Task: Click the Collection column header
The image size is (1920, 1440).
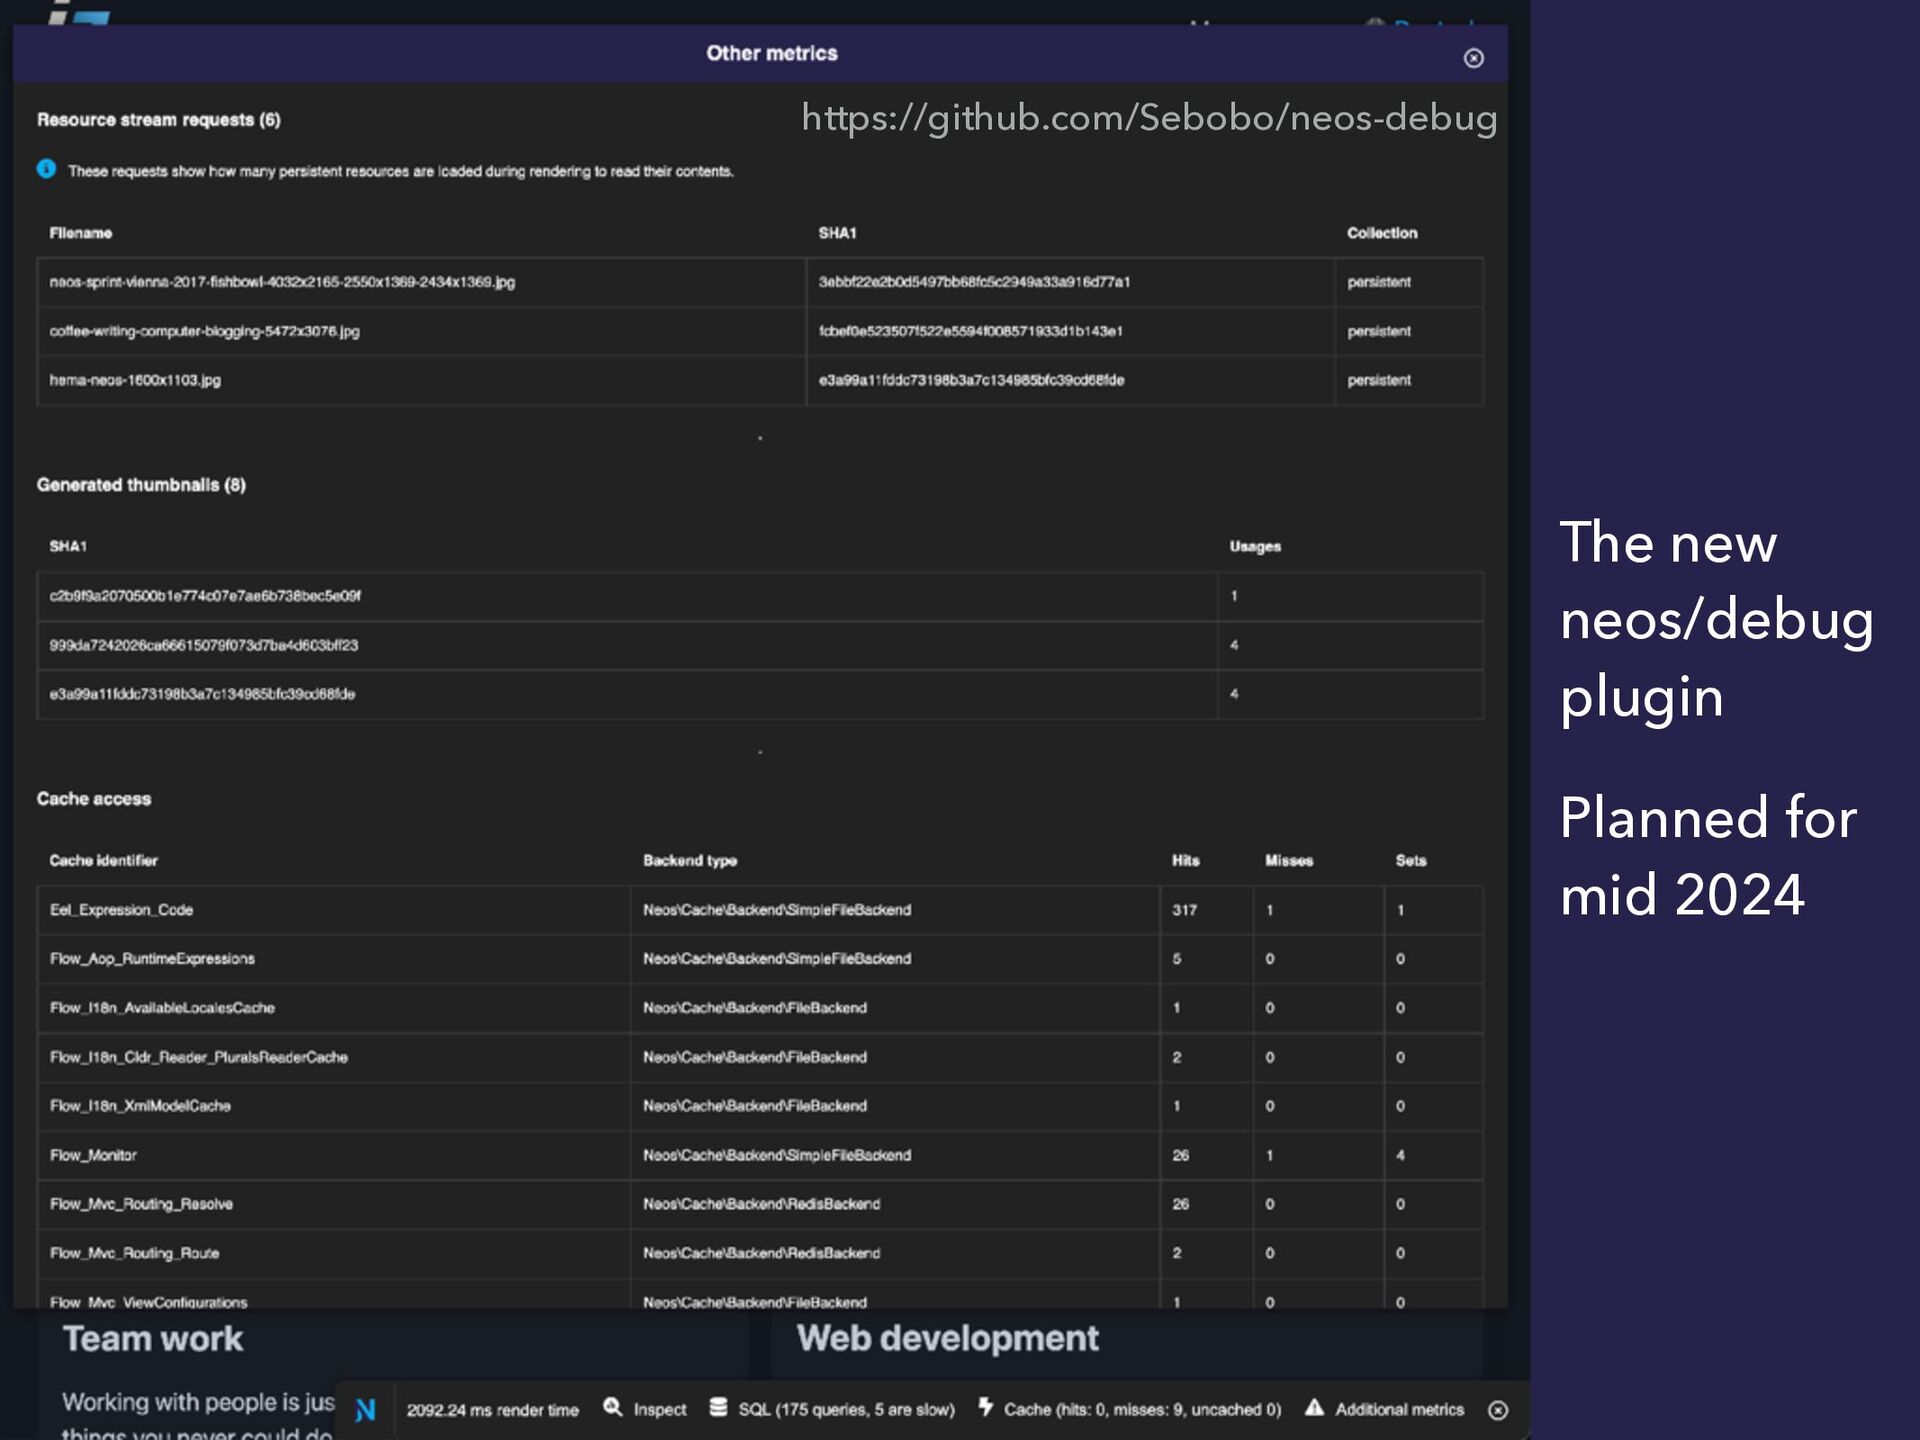Action: (x=1382, y=233)
